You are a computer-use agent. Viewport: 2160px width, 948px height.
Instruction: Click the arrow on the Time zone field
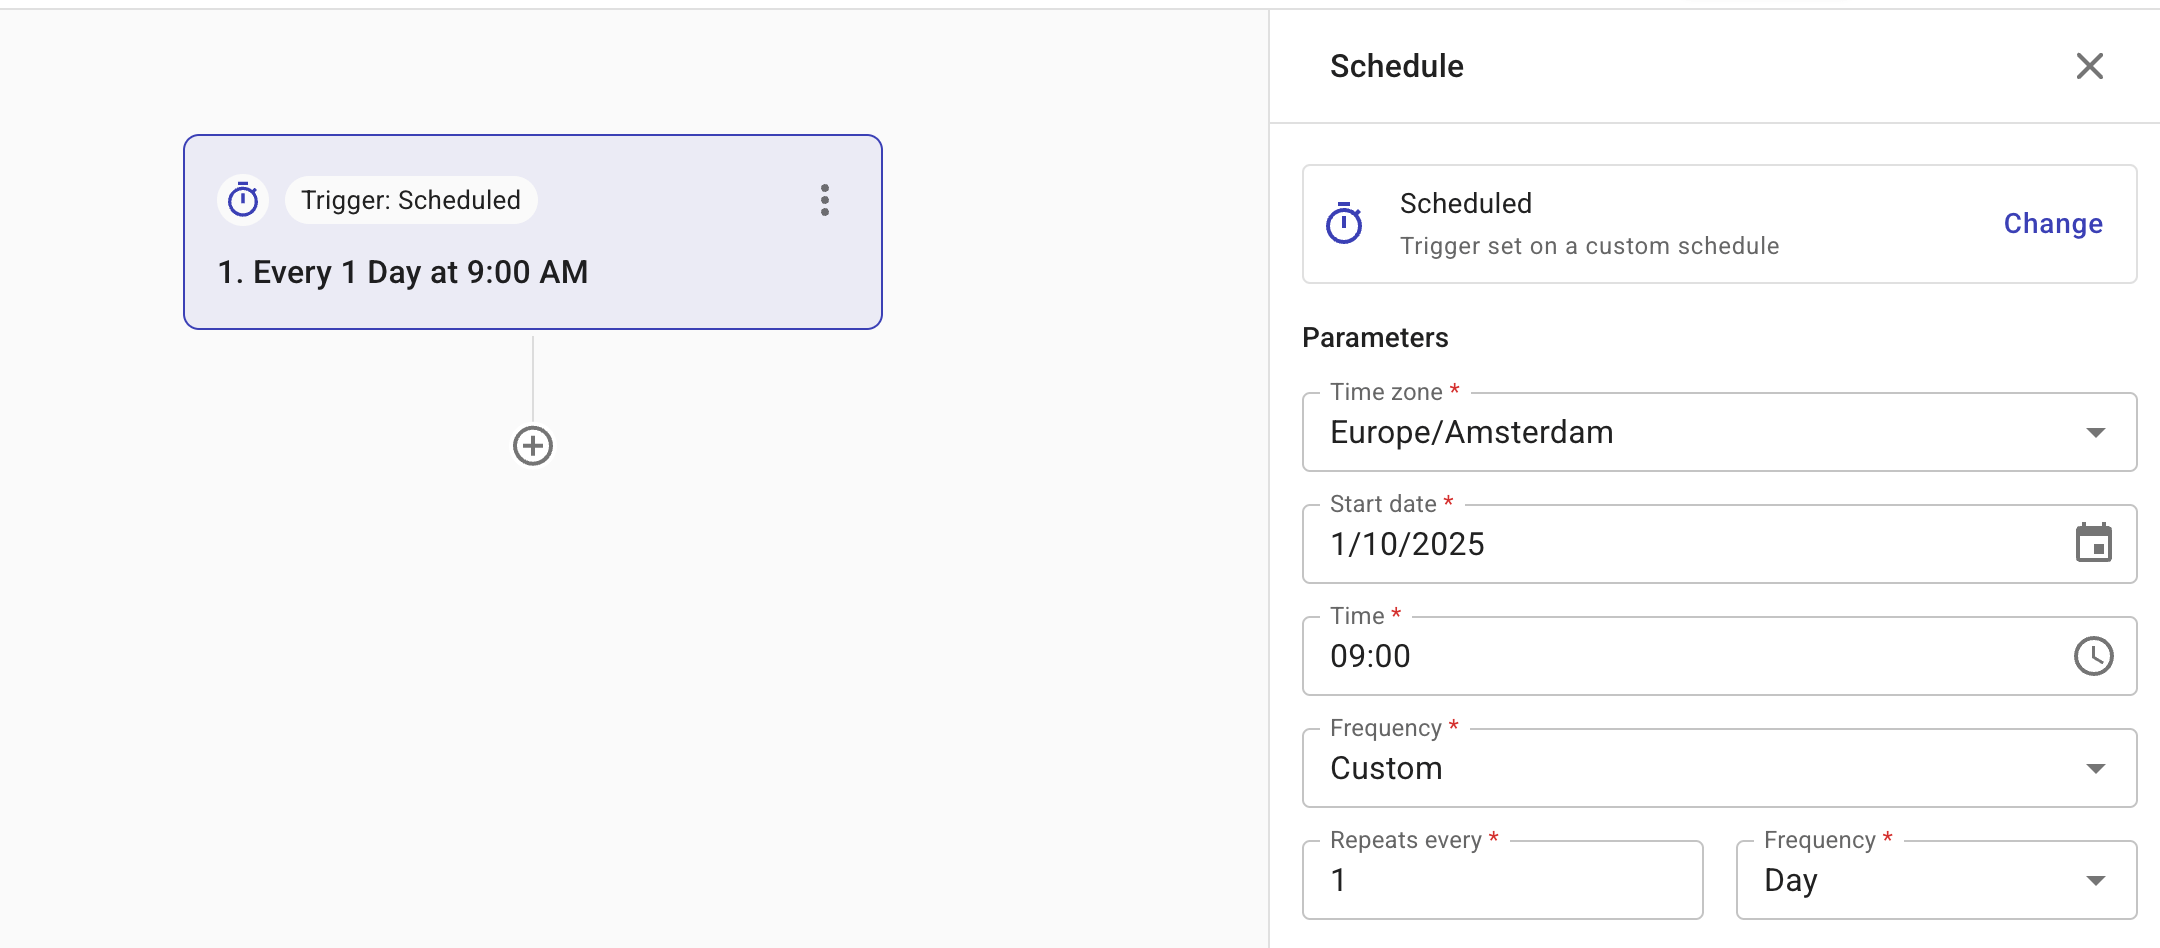(2096, 433)
